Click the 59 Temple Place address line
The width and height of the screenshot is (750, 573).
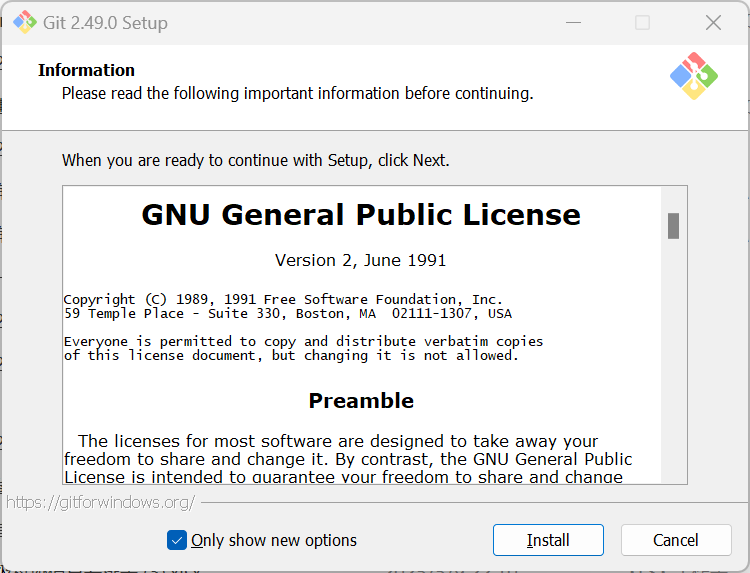click(288, 314)
